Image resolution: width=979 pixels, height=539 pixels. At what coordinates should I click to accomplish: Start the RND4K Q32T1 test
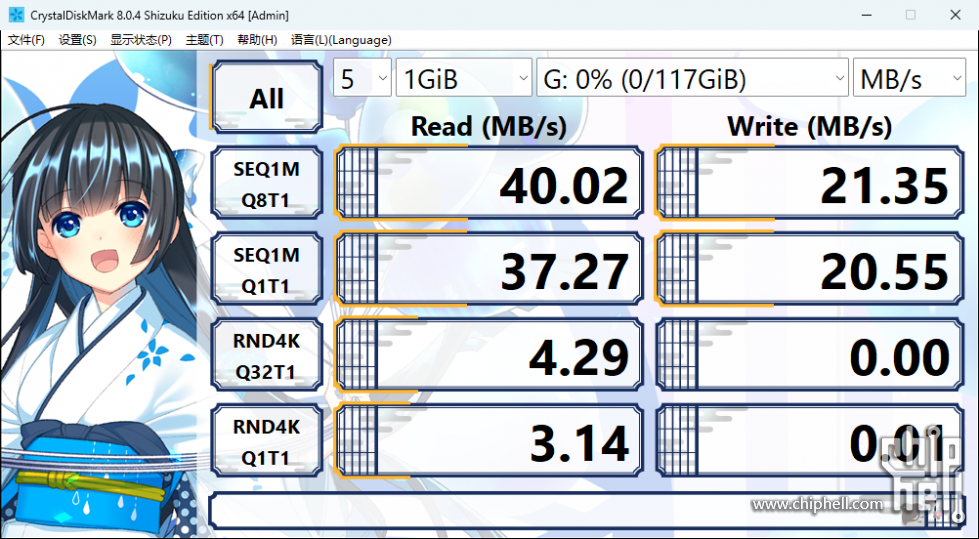(x=267, y=355)
